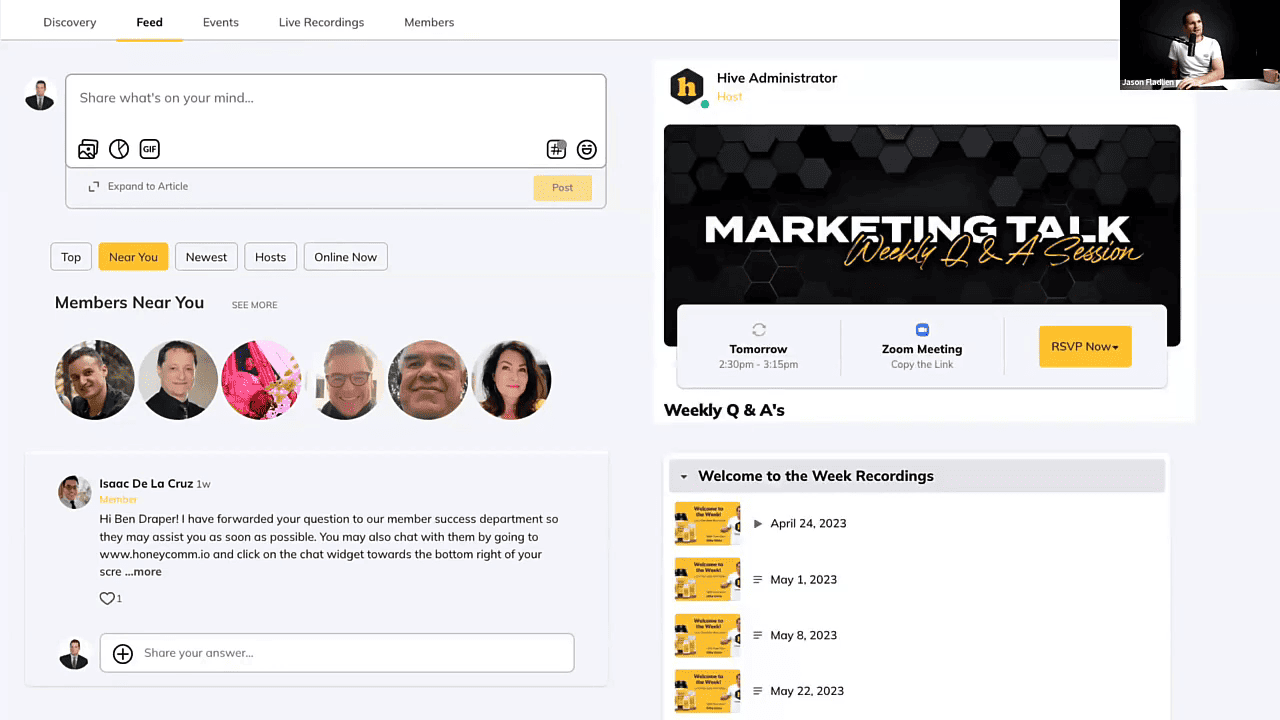Like Isaac De La Cruz's post
Screen dimensions: 1280x720
pos(107,598)
